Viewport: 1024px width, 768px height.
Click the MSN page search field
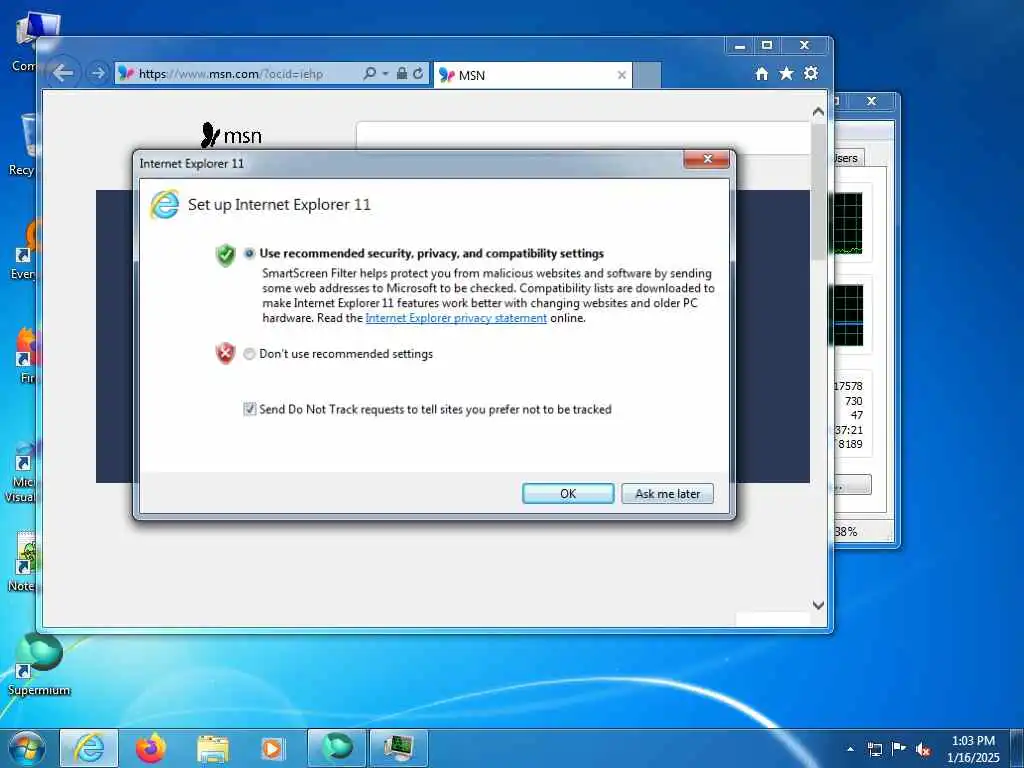point(583,136)
